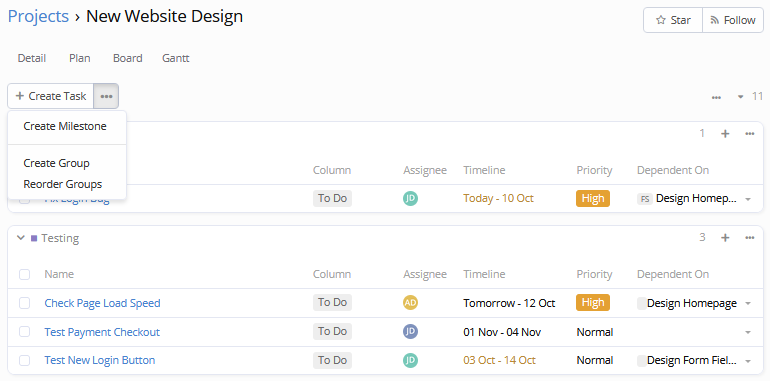Screen dimensions: 770x381
Task: Click the 03 Oct - 14 Oct timeline
Action: click(x=499, y=360)
